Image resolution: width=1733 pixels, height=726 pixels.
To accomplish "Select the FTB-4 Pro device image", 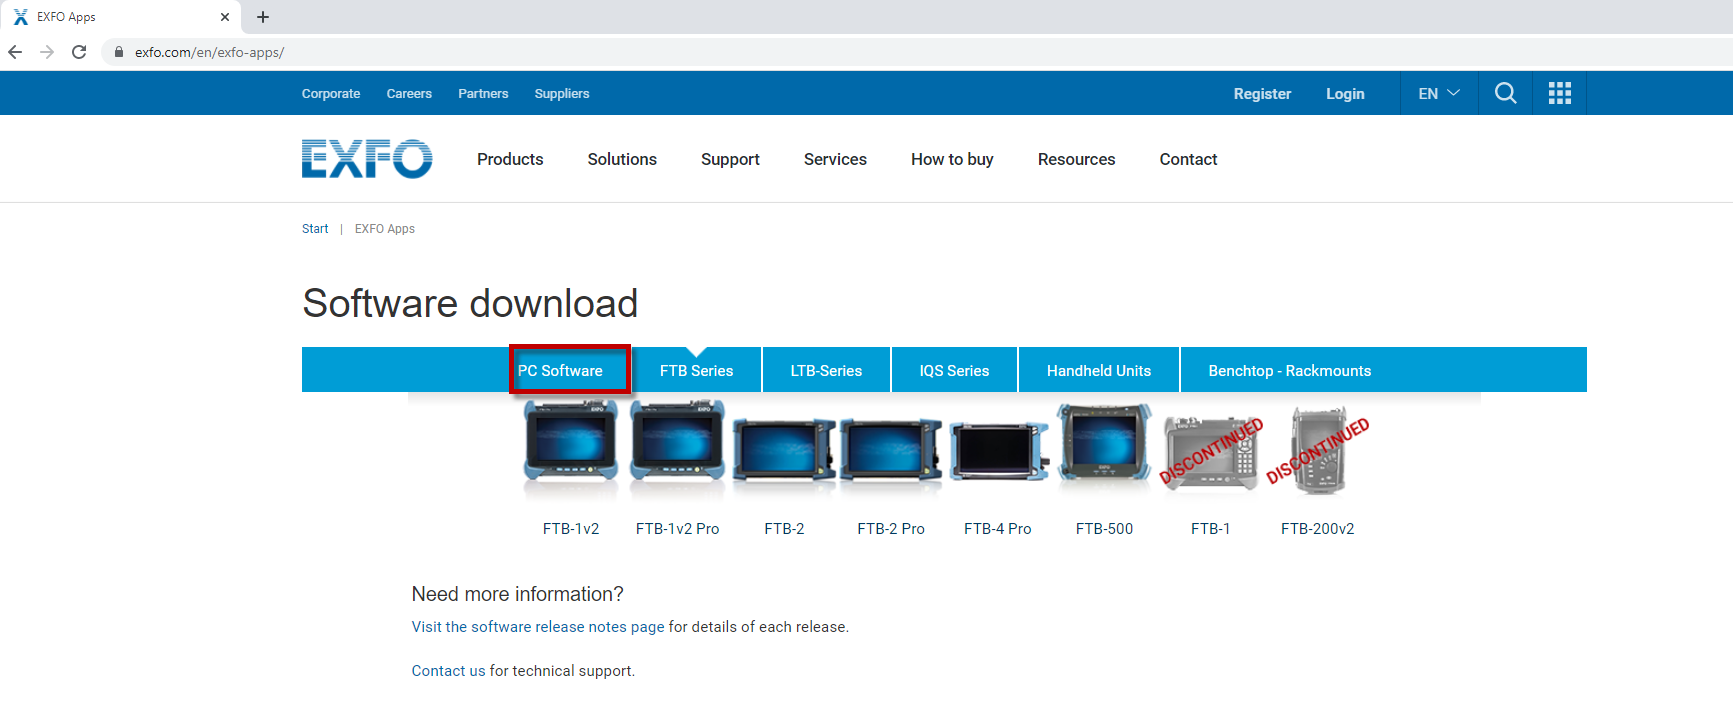I will tap(998, 450).
